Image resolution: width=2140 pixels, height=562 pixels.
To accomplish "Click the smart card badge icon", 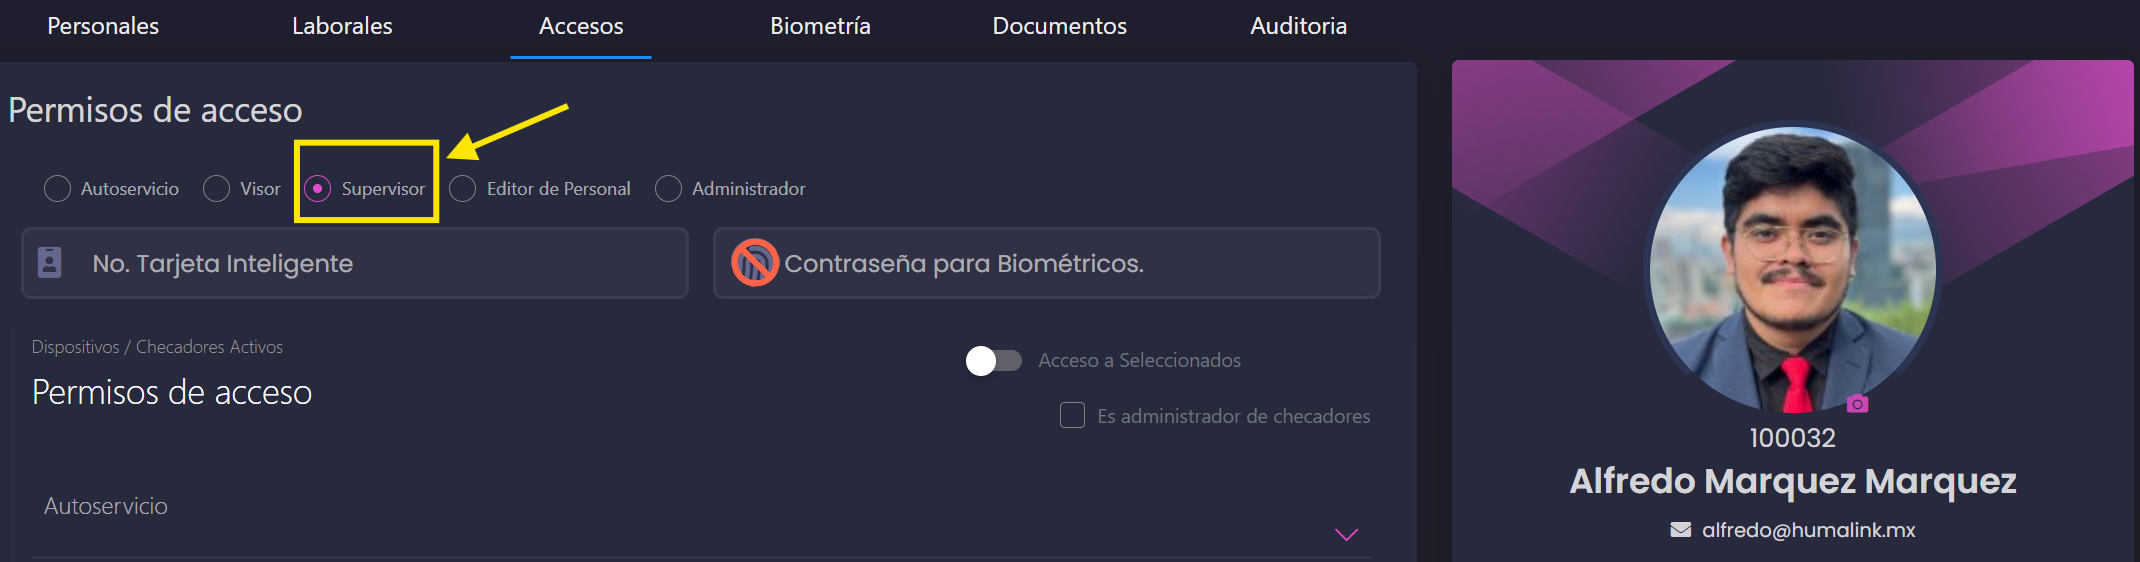I will (x=49, y=262).
